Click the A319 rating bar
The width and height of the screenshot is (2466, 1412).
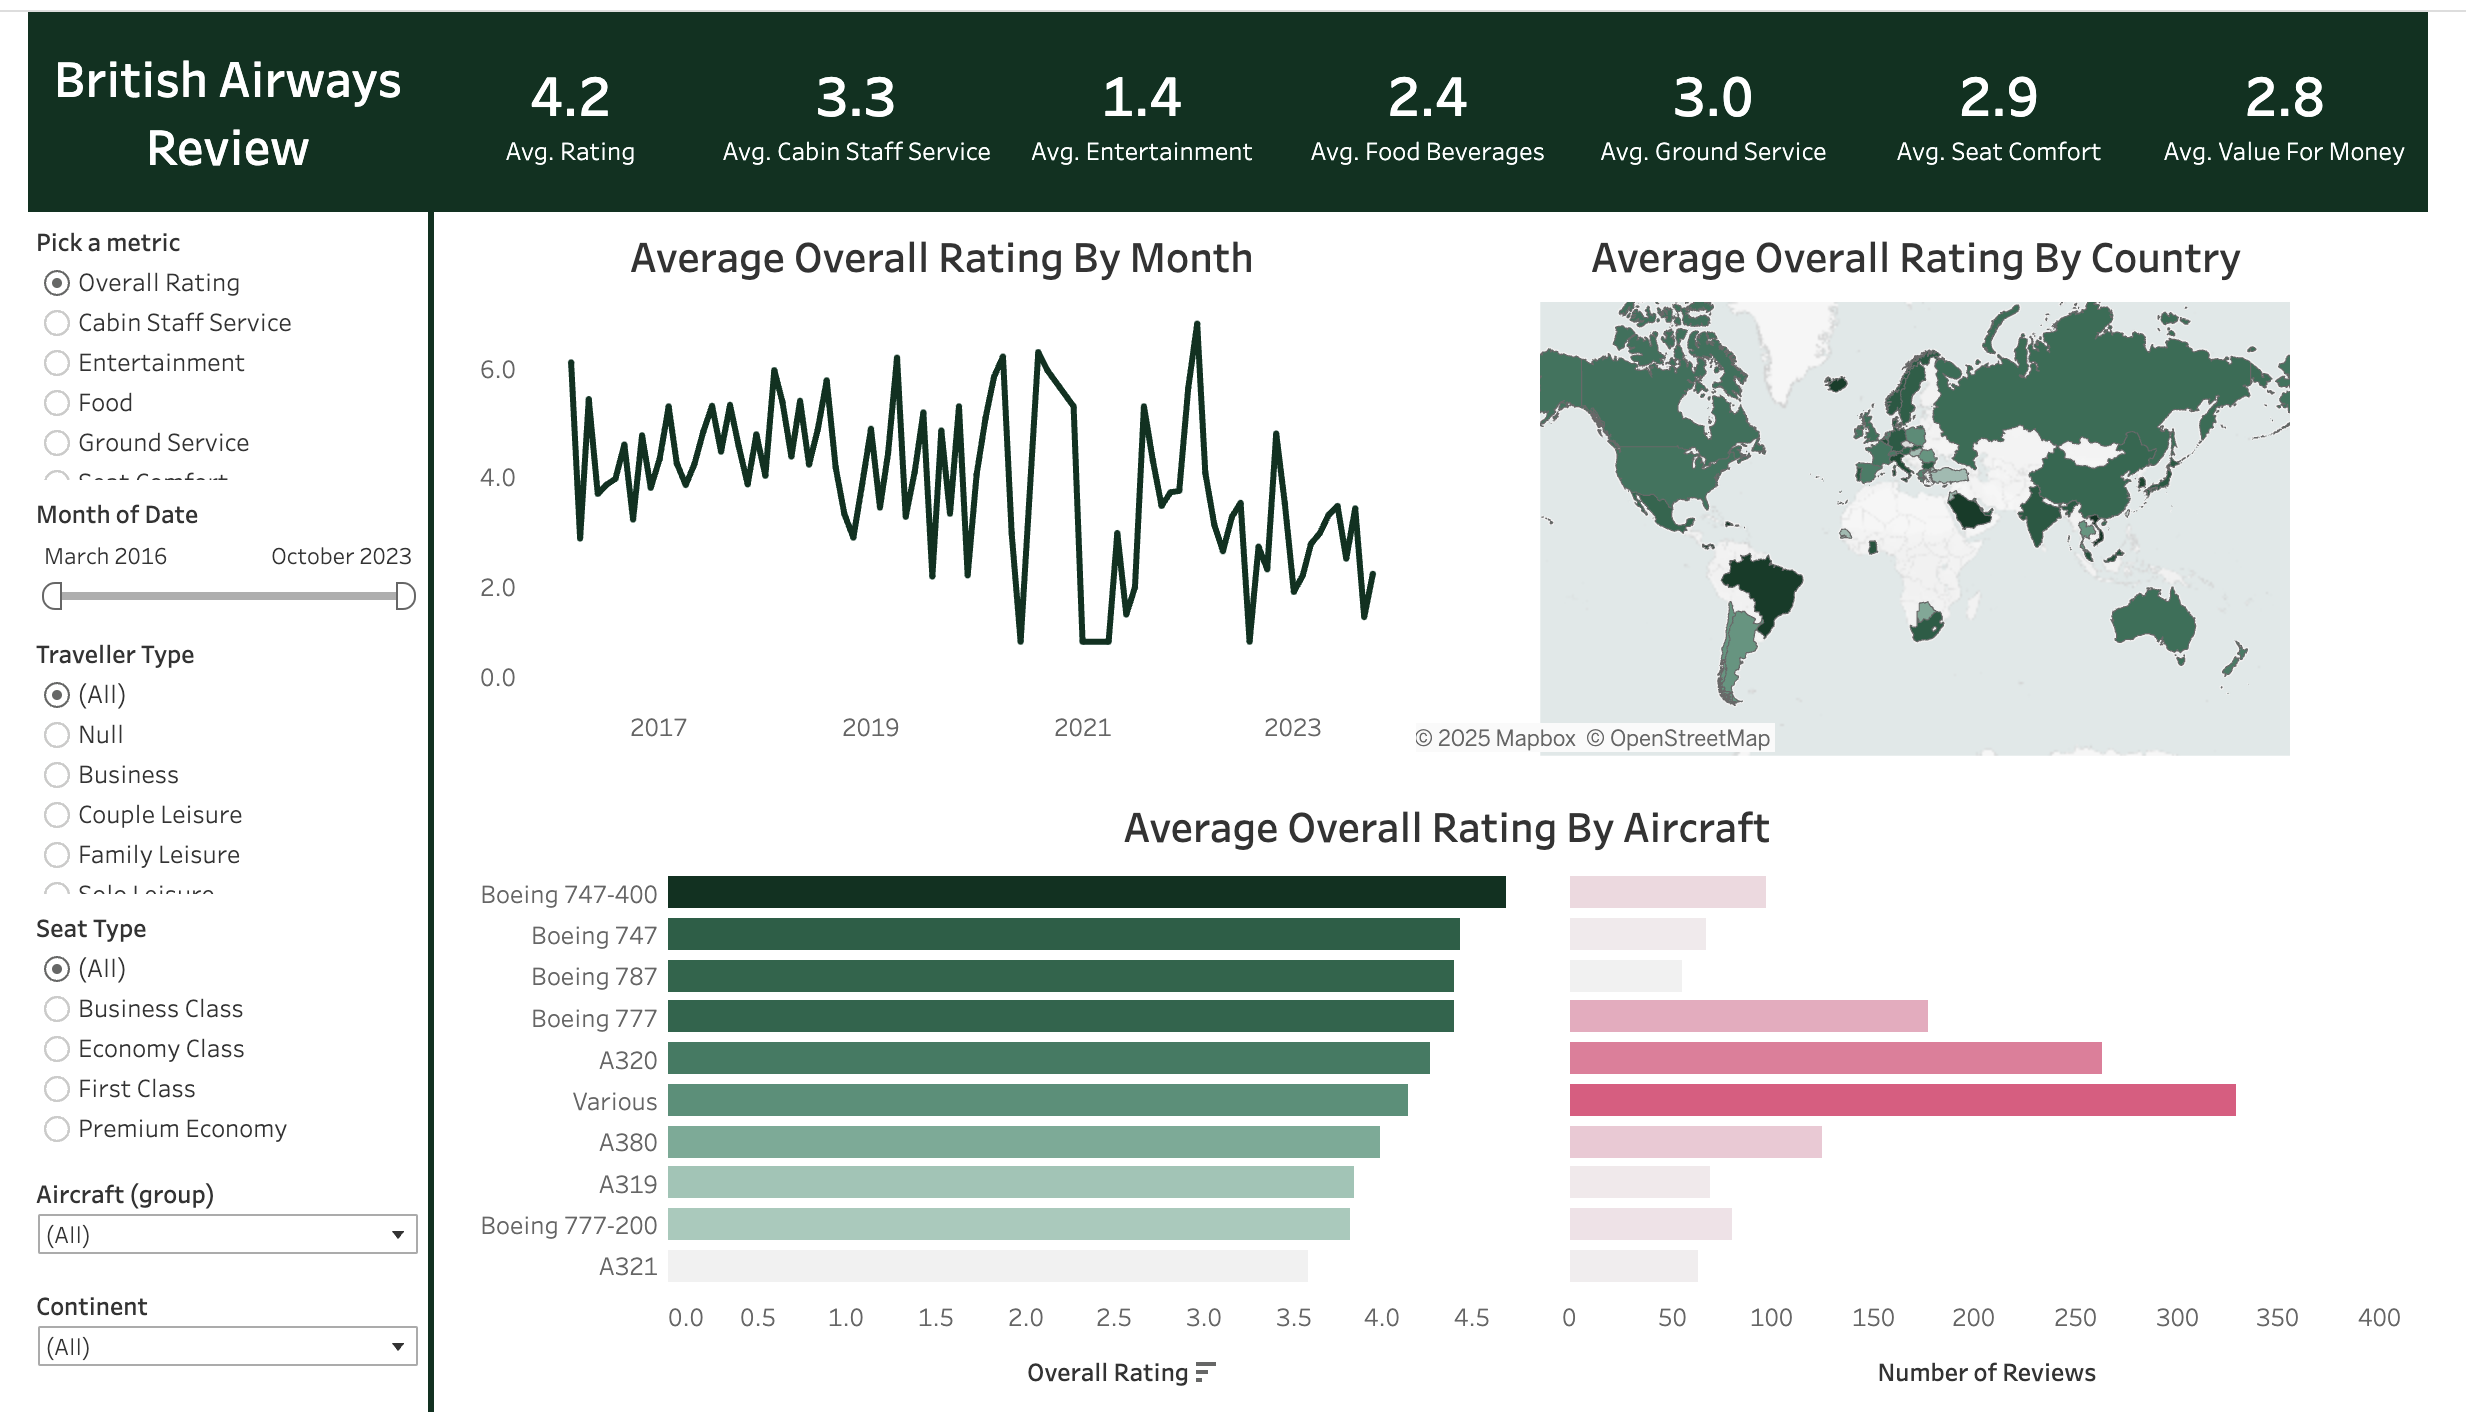click(x=1011, y=1182)
